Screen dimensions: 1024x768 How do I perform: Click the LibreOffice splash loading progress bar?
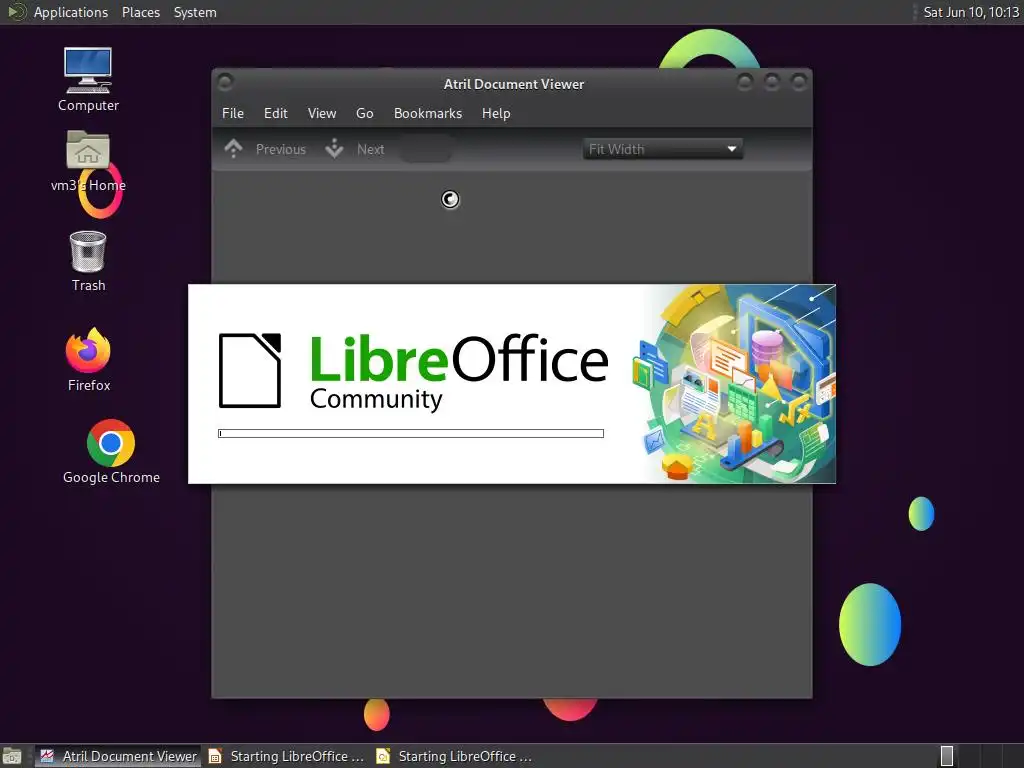(x=411, y=434)
